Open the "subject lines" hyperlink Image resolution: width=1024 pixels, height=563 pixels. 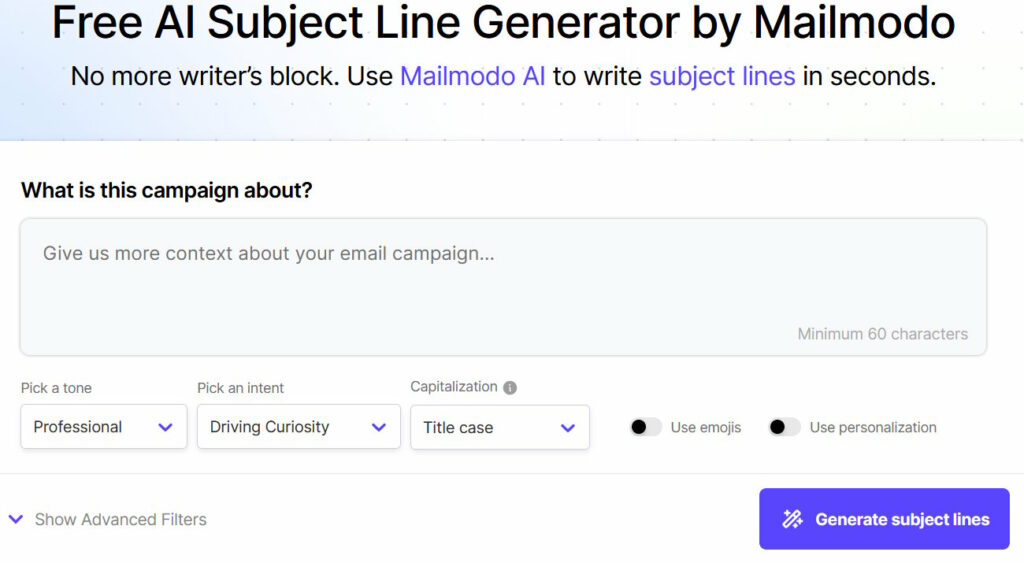[x=722, y=76]
